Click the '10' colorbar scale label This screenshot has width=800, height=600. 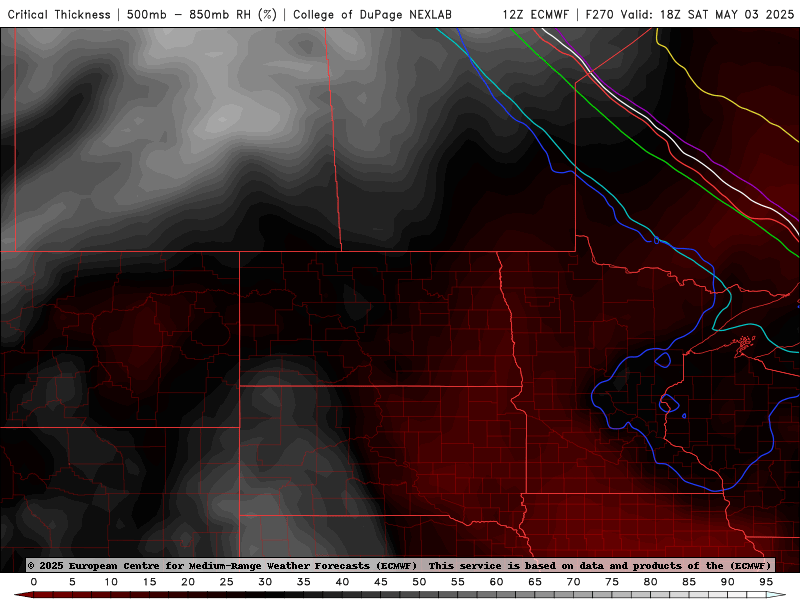coord(111,582)
